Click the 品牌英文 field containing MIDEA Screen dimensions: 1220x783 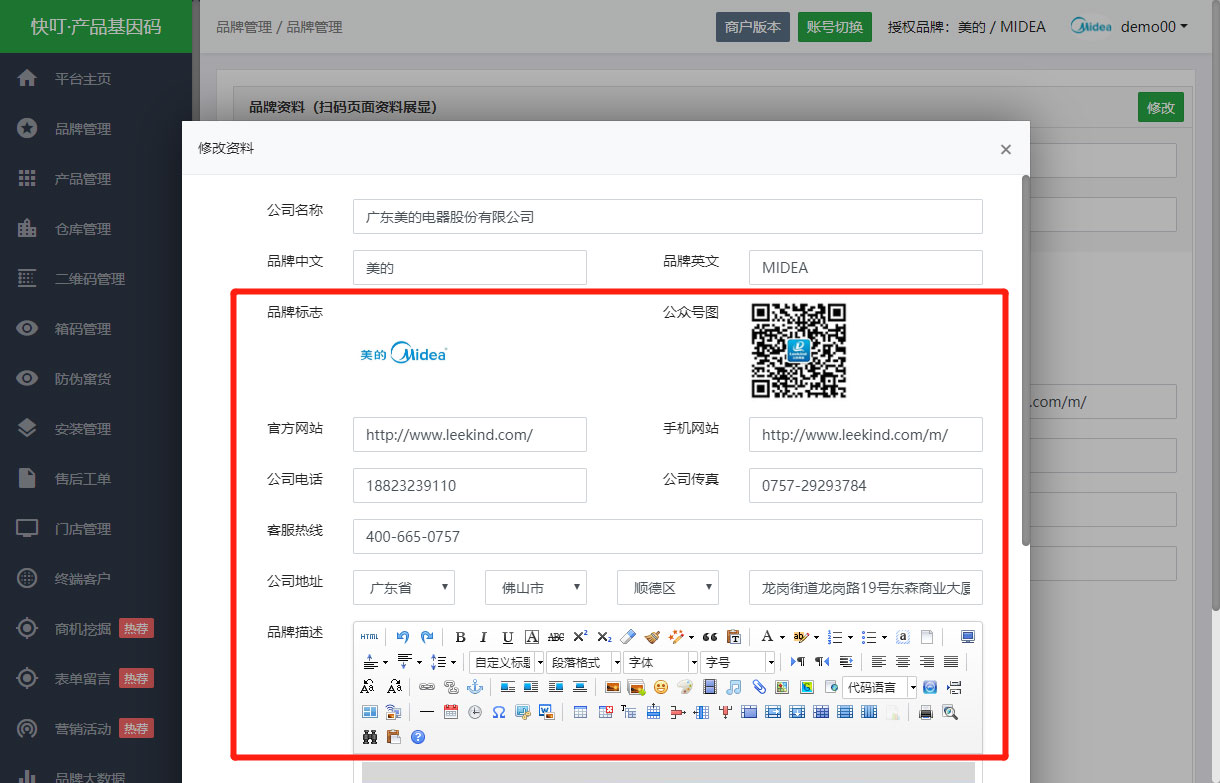pos(866,268)
